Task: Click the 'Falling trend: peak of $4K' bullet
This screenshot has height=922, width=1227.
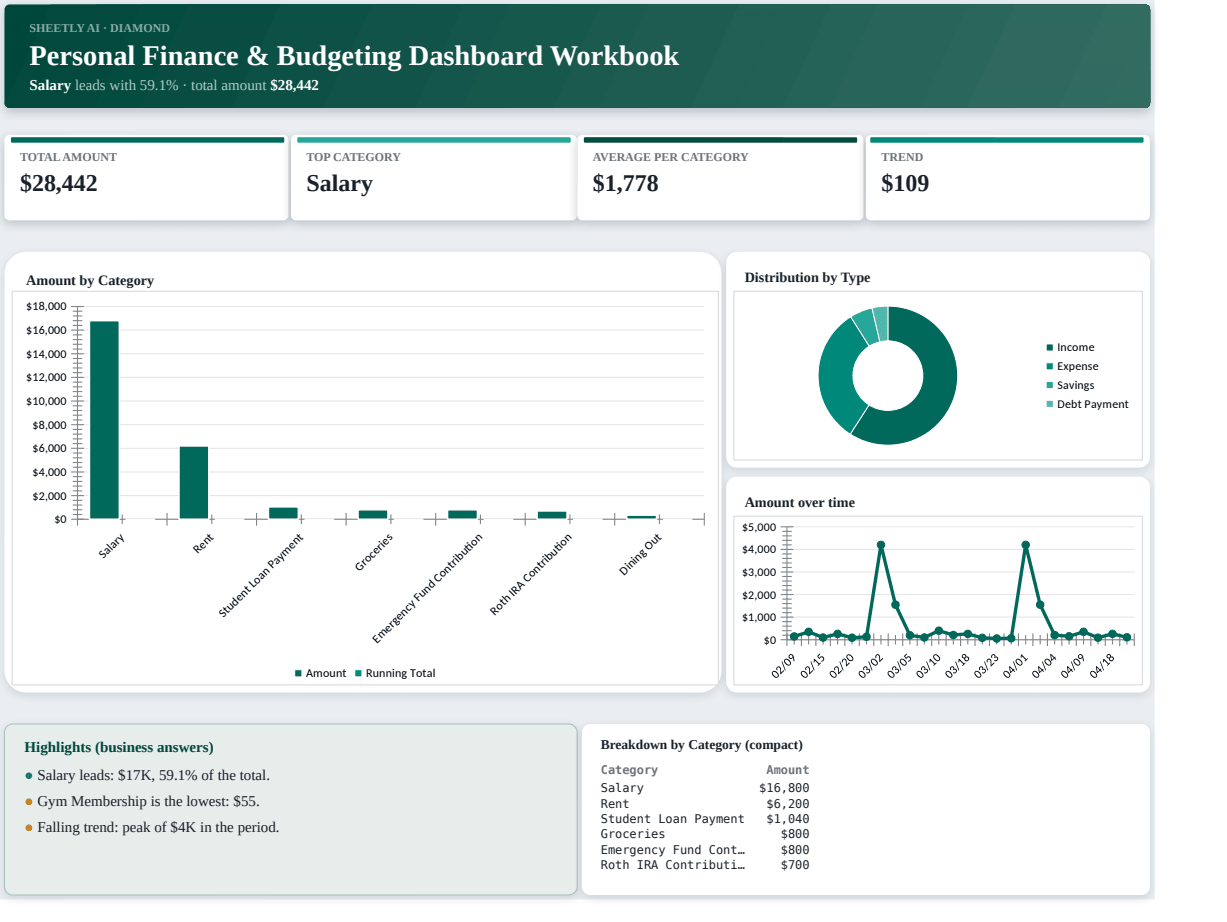Action: pyautogui.click(x=152, y=827)
